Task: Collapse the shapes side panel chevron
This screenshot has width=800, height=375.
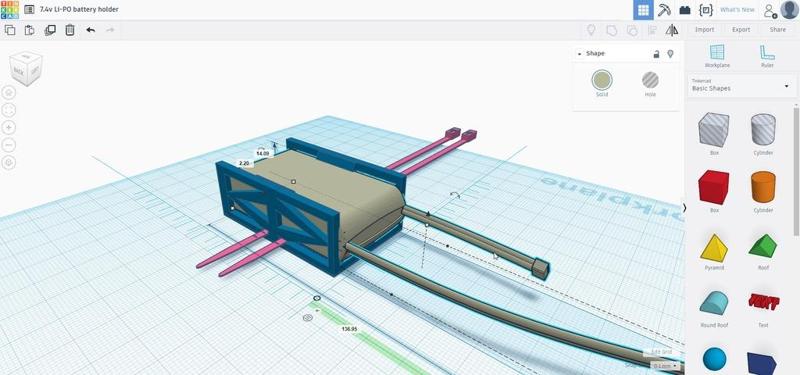Action: coord(684,208)
